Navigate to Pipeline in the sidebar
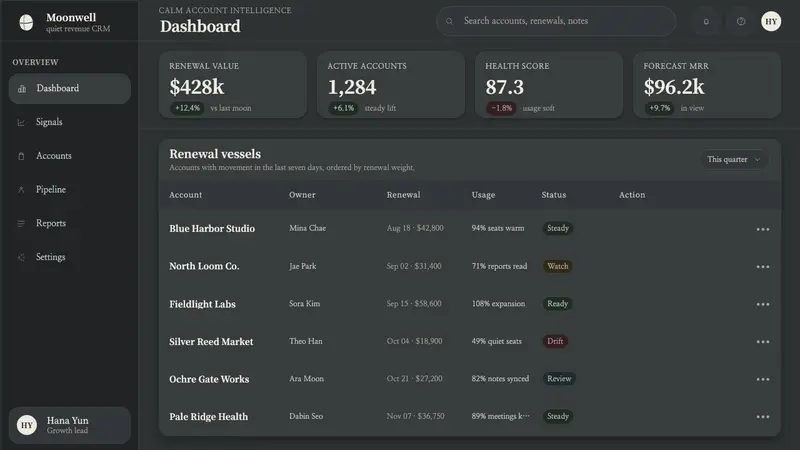800x450 pixels. 69,189
